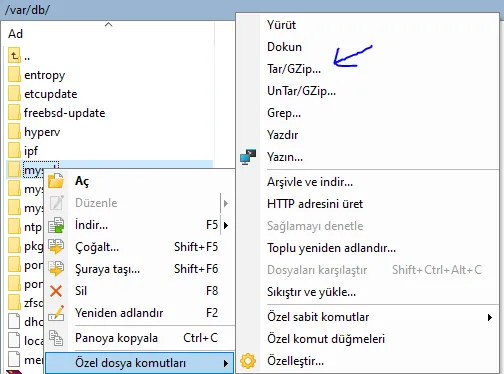Click the copy icon beside Panoya kopyala
The image size is (504, 374).
pyautogui.click(x=56, y=338)
